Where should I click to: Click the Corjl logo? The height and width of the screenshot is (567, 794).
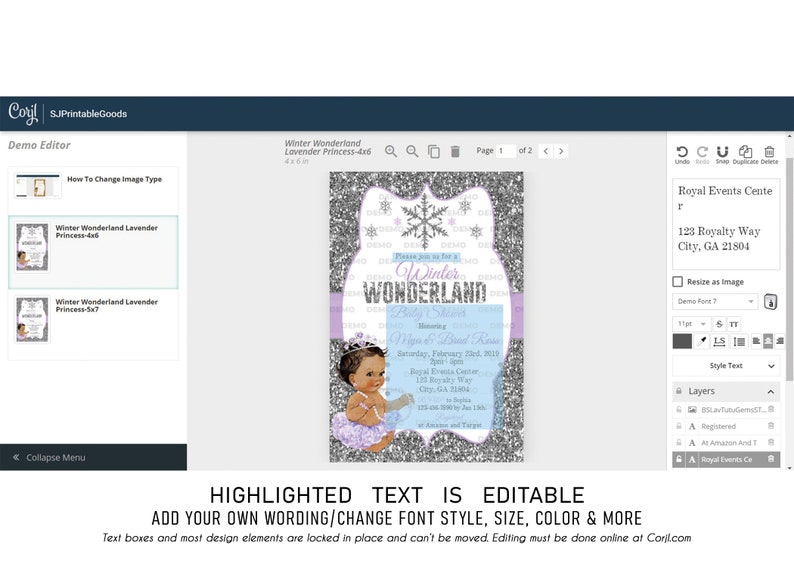click(23, 113)
